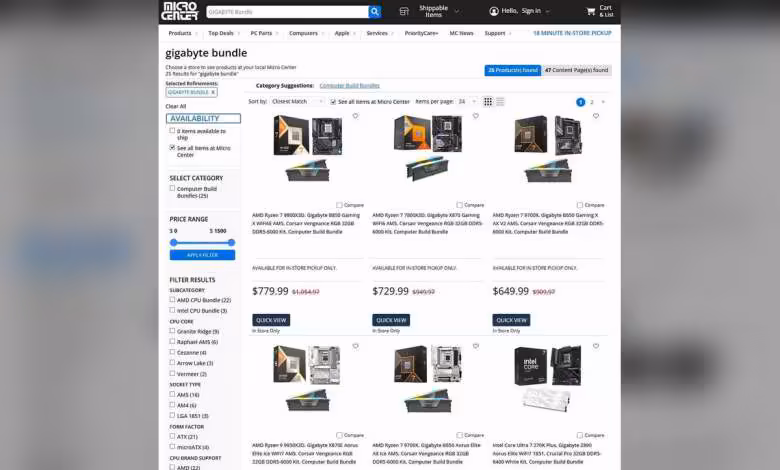780x470 pixels.
Task: Click the price range slider track
Action: pyautogui.click(x=202, y=243)
